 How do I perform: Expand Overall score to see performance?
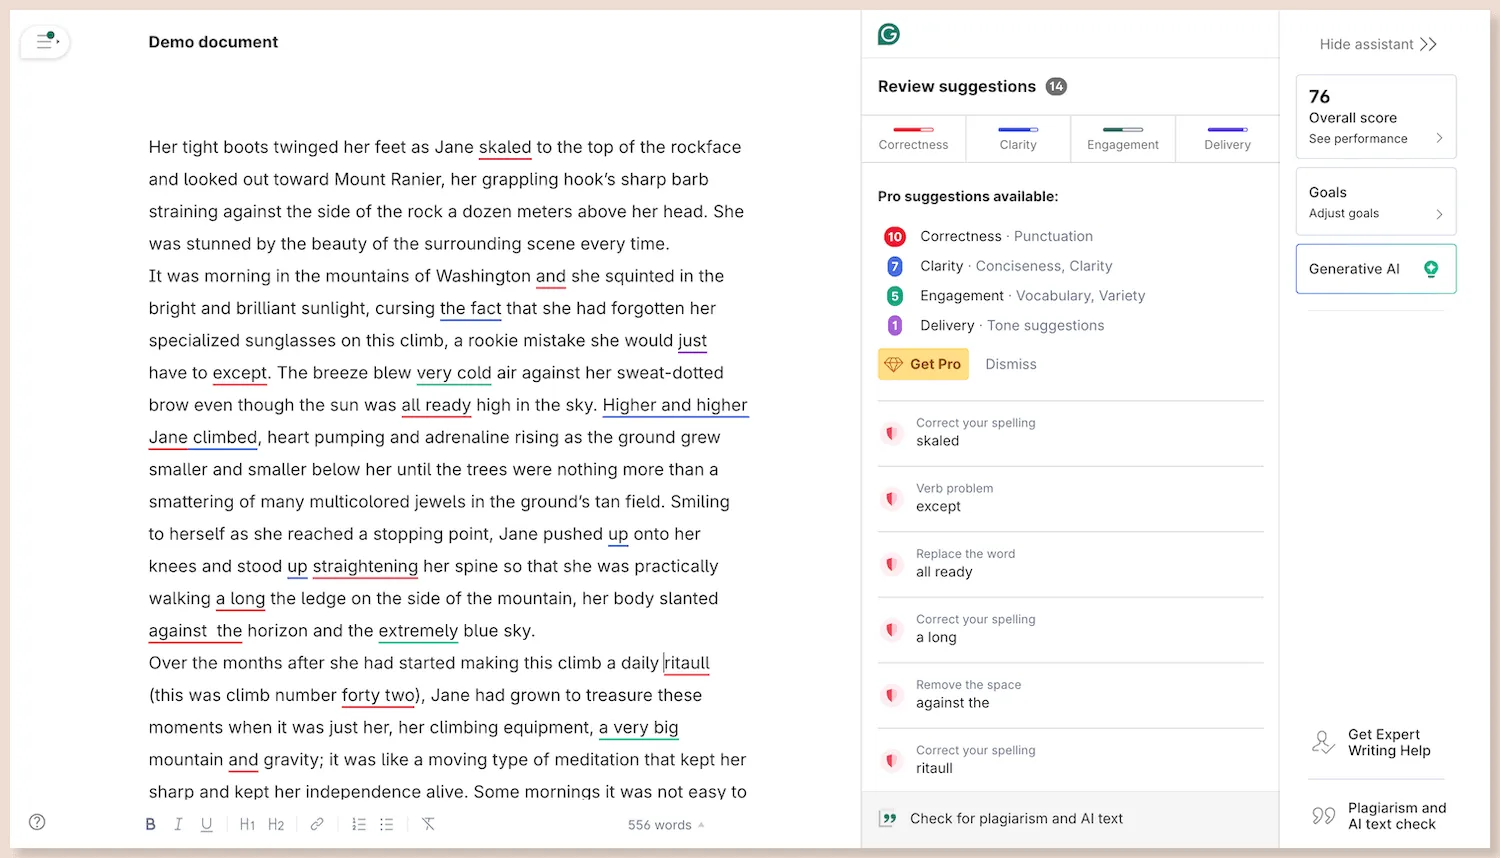click(x=1375, y=116)
